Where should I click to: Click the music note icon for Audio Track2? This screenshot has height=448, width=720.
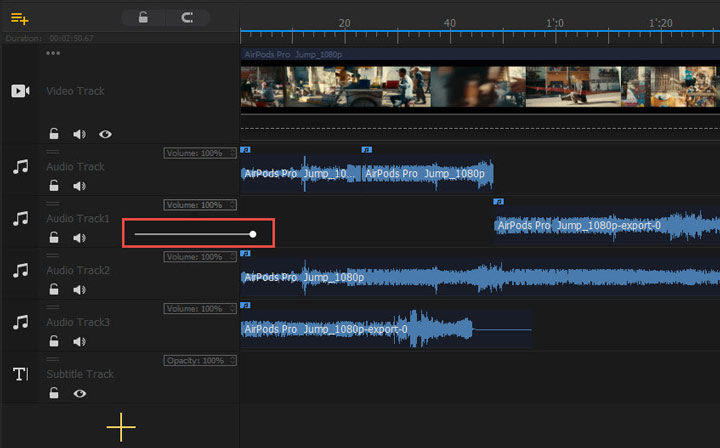tap(20, 270)
